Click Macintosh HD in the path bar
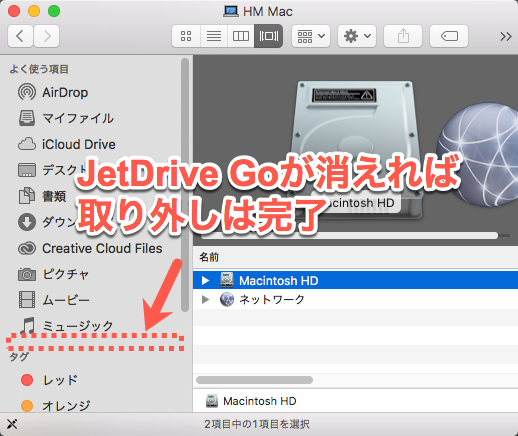The width and height of the screenshot is (518, 436). pos(251,401)
